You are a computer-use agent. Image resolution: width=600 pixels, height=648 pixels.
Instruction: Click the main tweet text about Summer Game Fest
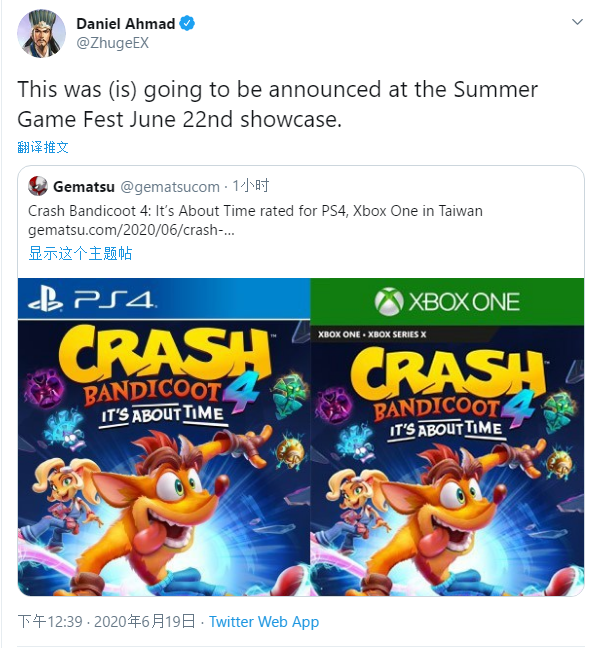(x=278, y=104)
